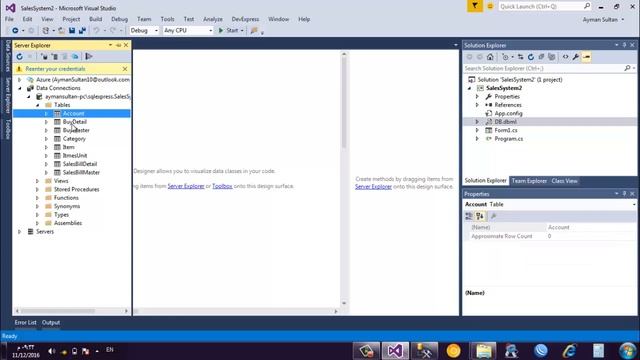Open the Debug menu
This screenshot has height=360, width=640.
tap(119, 19)
